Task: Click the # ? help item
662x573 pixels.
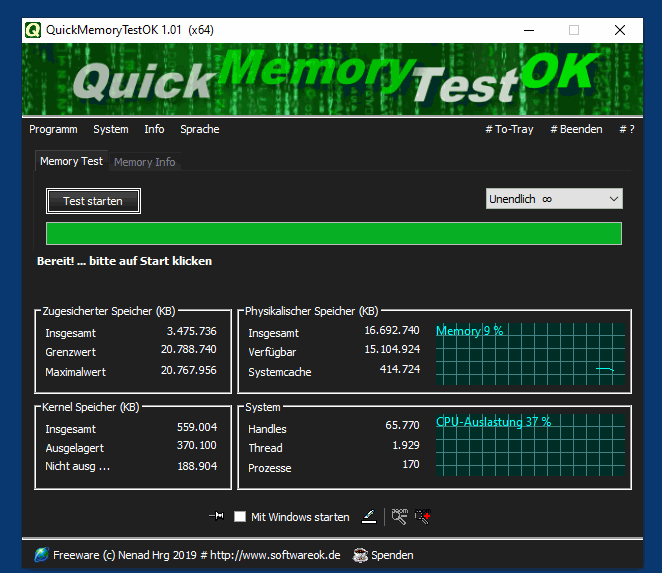Action: coord(627,129)
